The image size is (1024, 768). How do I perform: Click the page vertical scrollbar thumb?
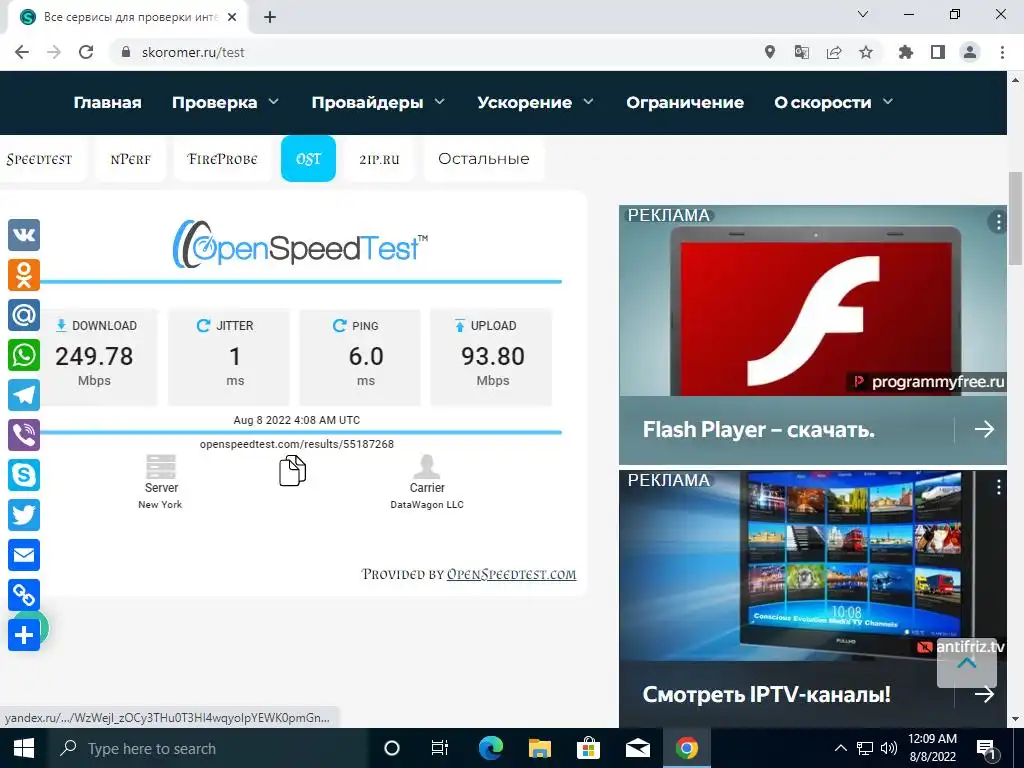click(x=1015, y=219)
